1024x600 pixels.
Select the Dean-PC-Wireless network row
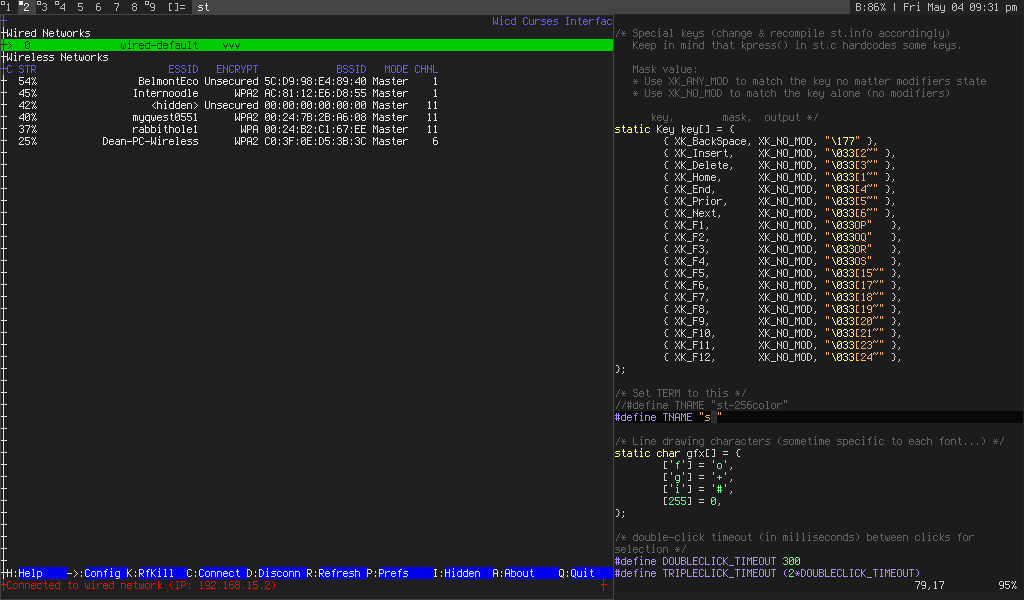[150, 141]
